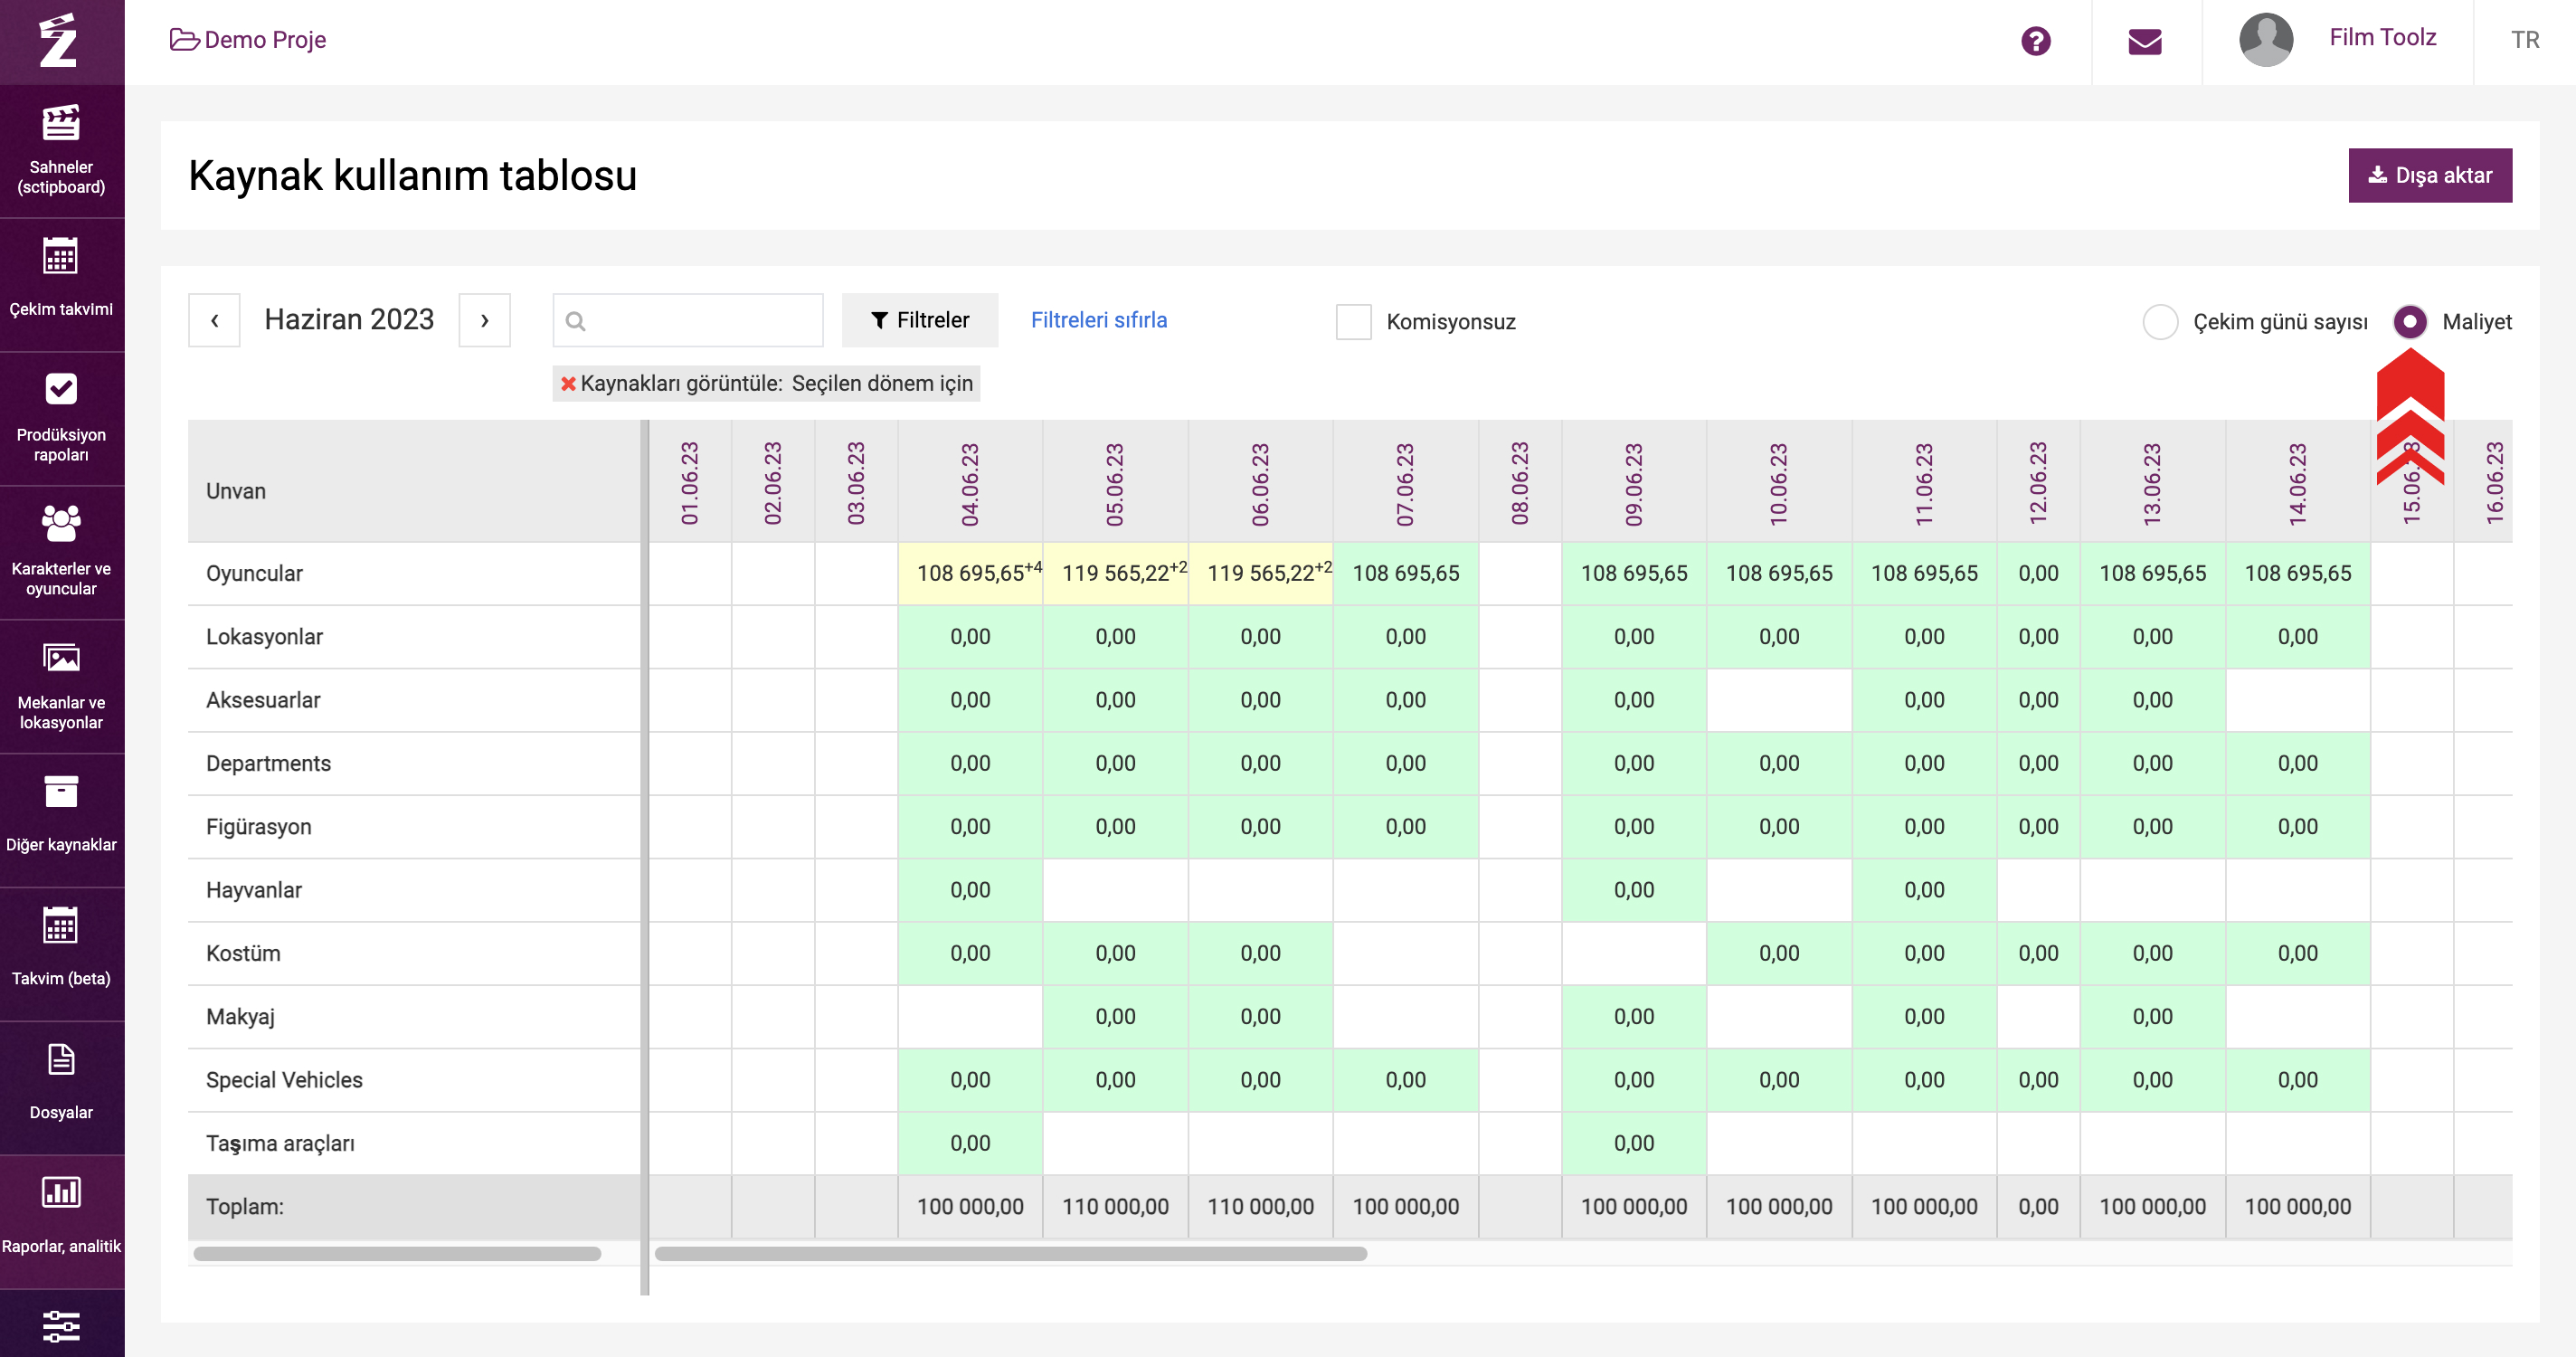
Task: Select Hayvanlar row title
Action: click(x=254, y=890)
